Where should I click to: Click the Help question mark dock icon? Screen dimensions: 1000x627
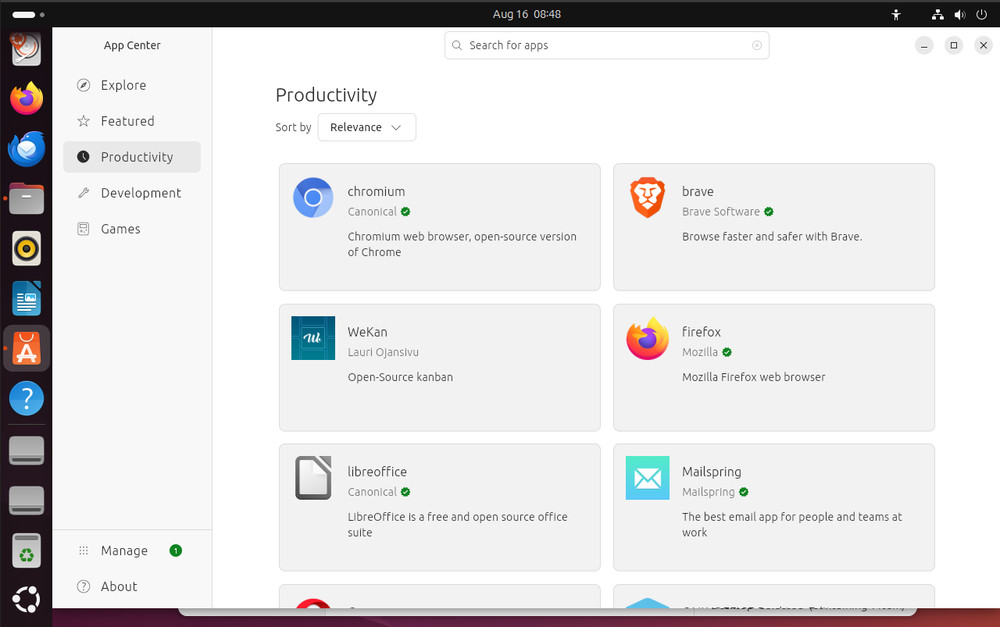[25, 398]
